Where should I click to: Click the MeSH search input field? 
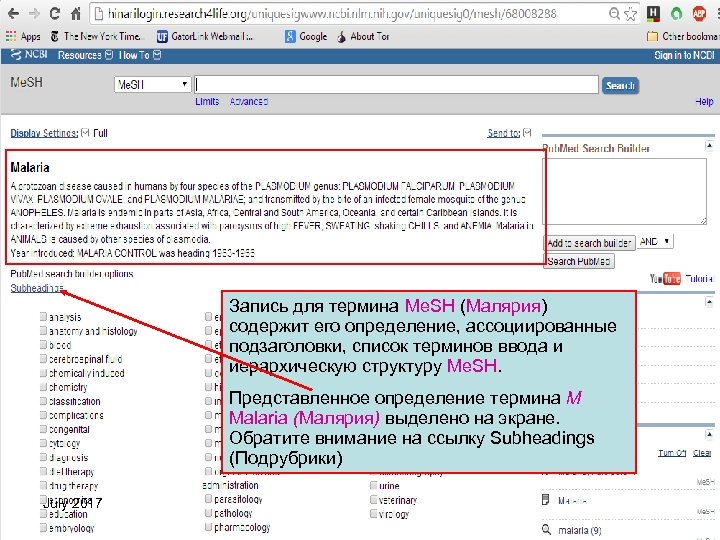click(x=396, y=84)
